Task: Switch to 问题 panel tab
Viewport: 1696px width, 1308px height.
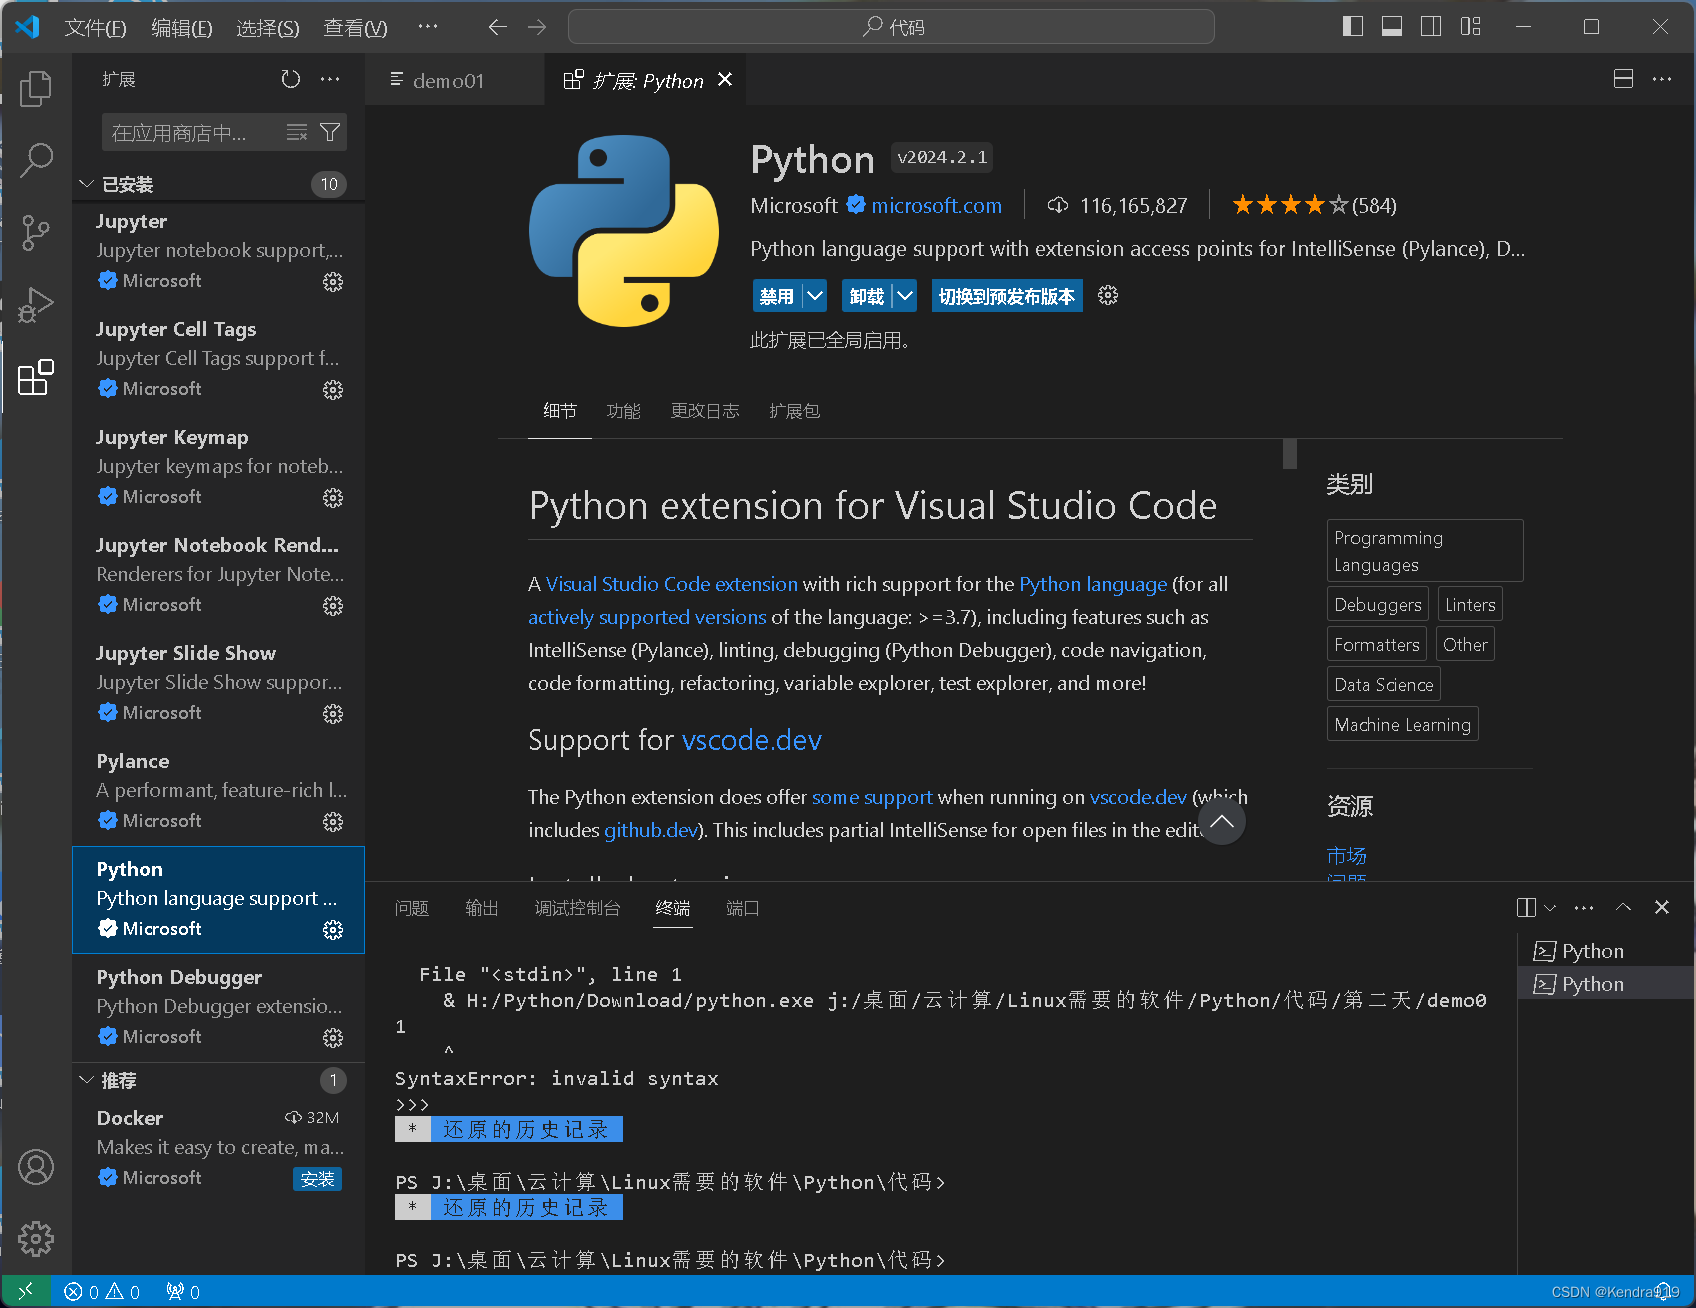Action: pyautogui.click(x=412, y=908)
